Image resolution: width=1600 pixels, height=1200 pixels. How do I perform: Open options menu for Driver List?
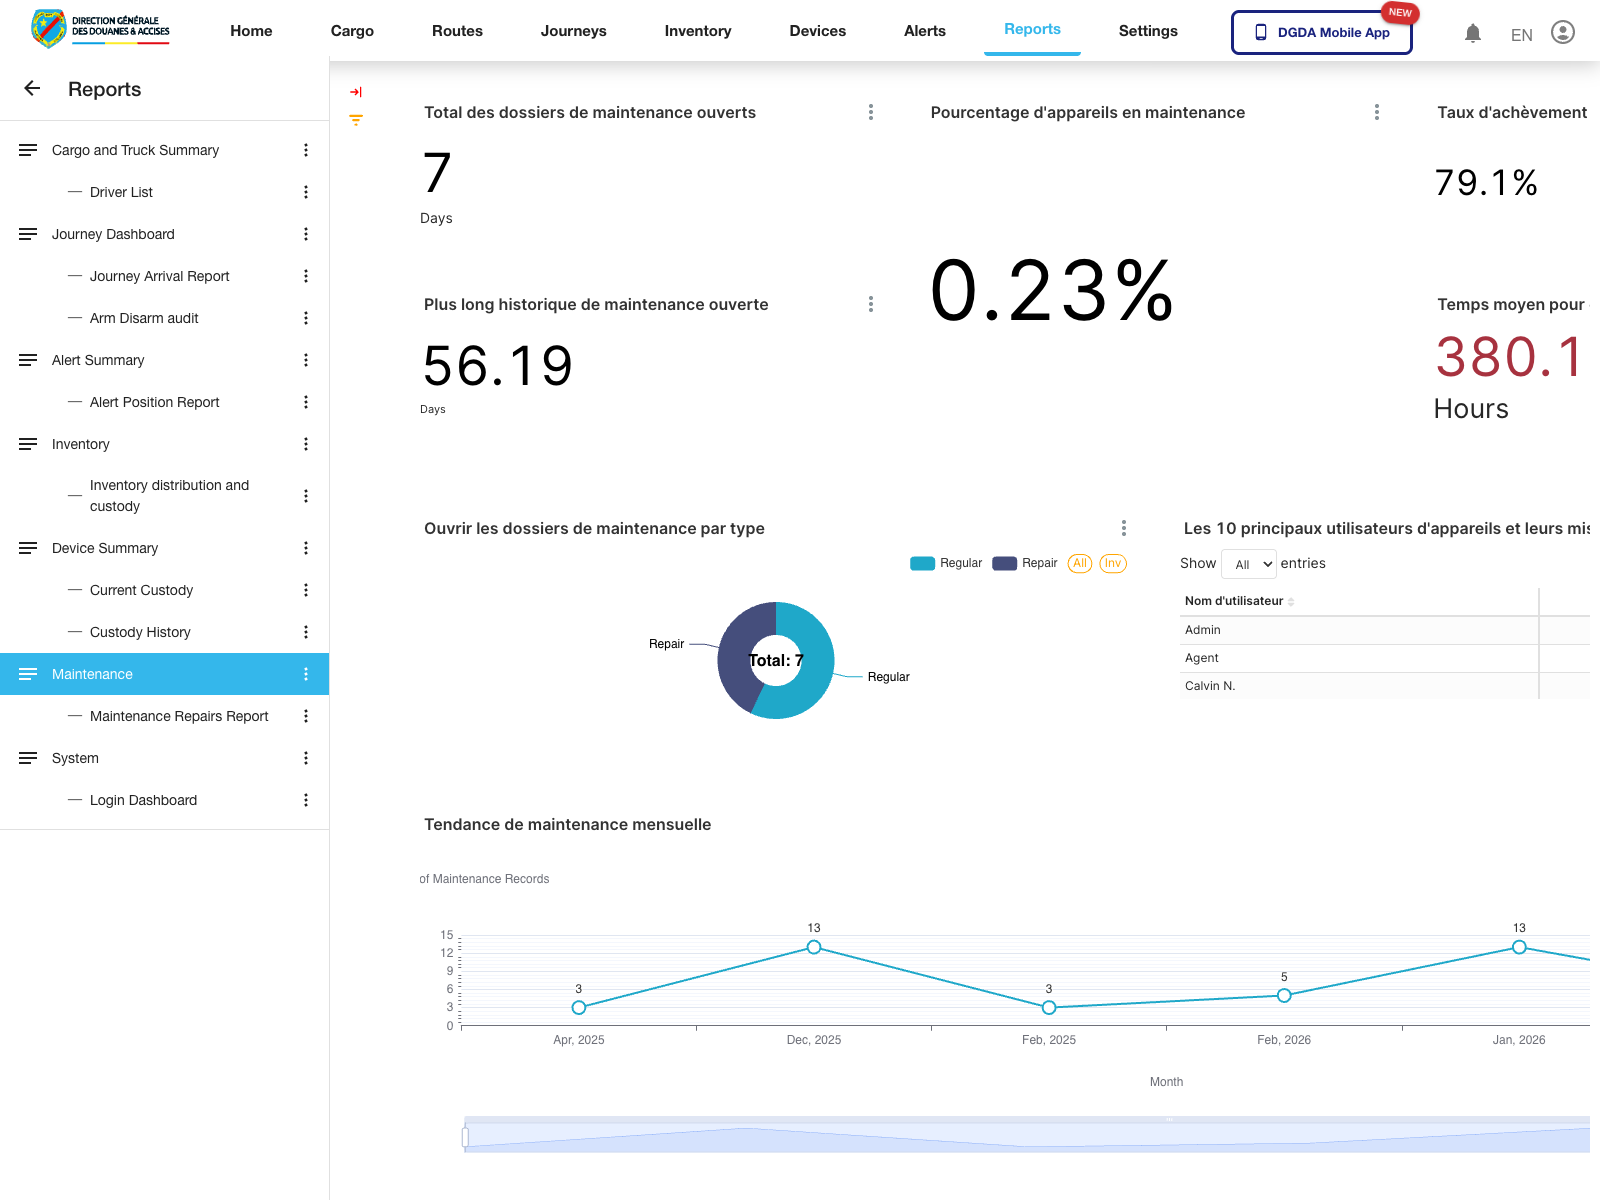coord(306,192)
